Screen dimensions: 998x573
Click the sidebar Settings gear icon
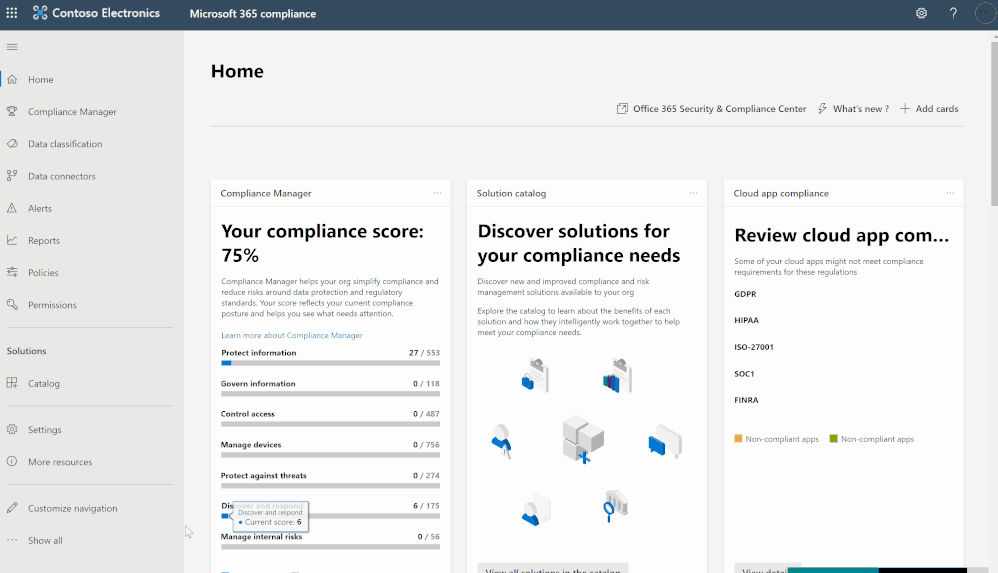(x=12, y=429)
